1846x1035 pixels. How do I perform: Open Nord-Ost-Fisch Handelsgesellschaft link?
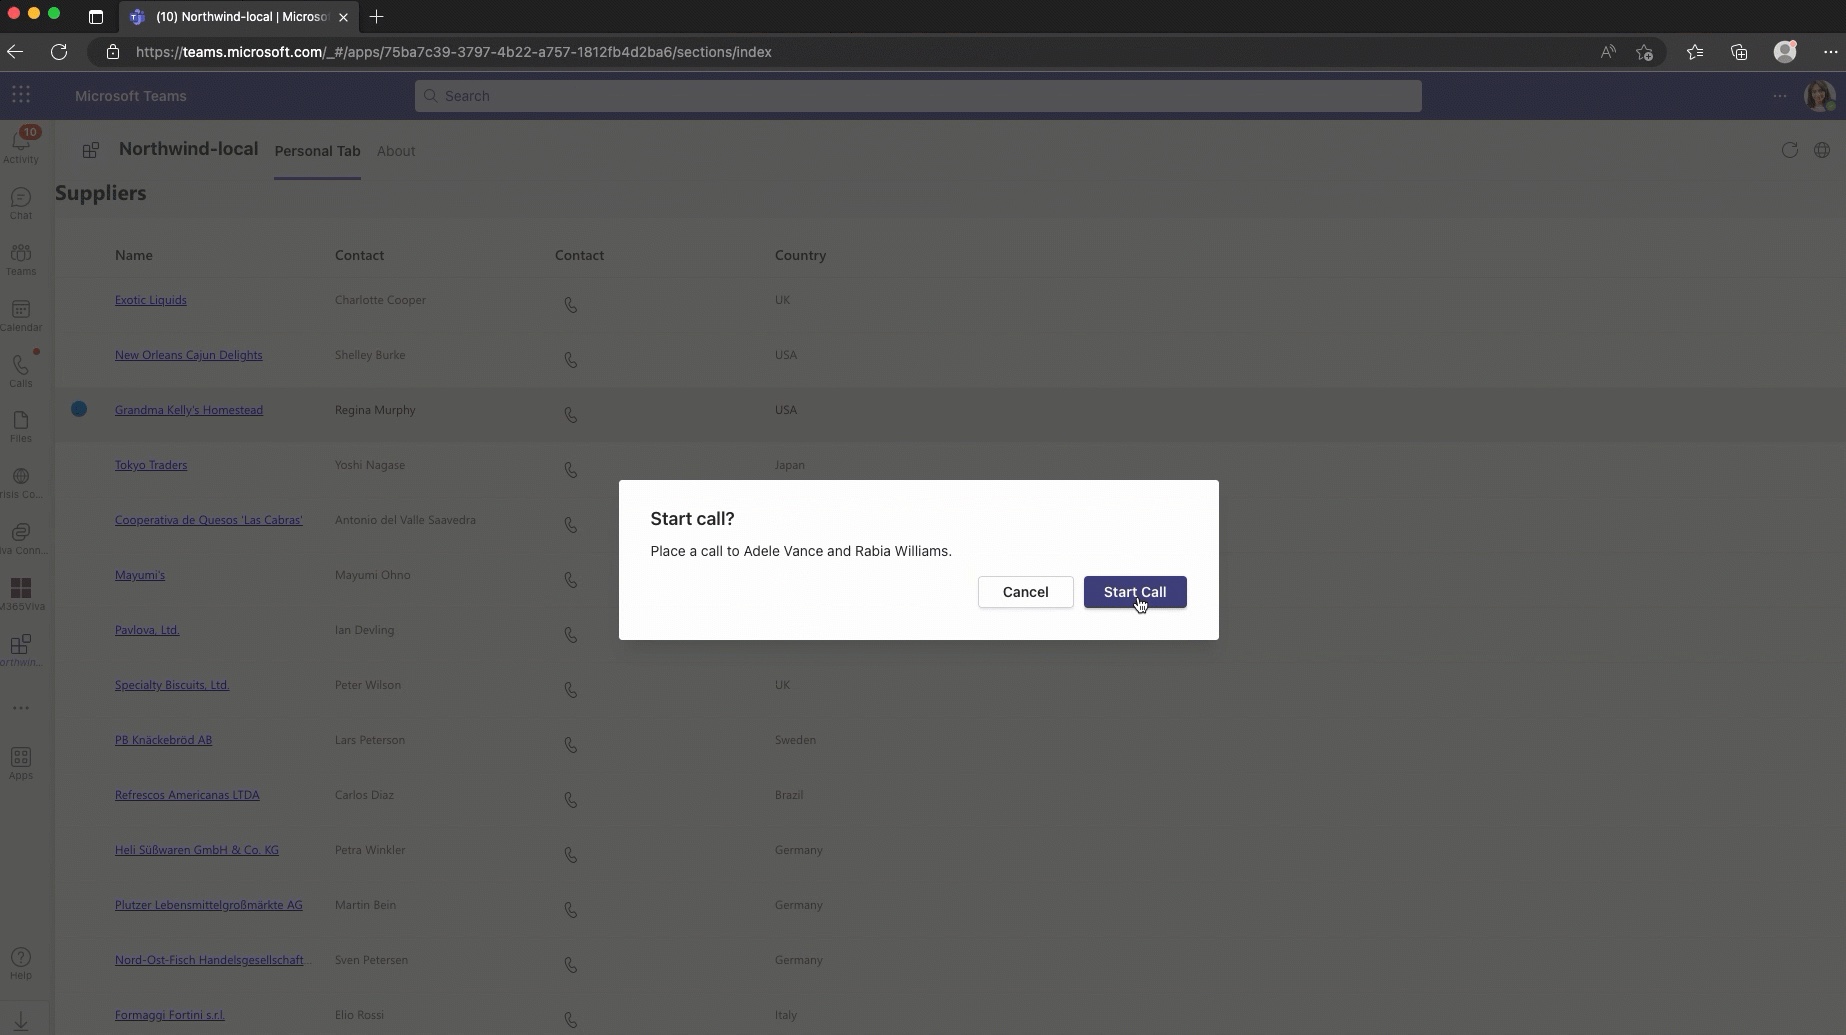click(212, 960)
